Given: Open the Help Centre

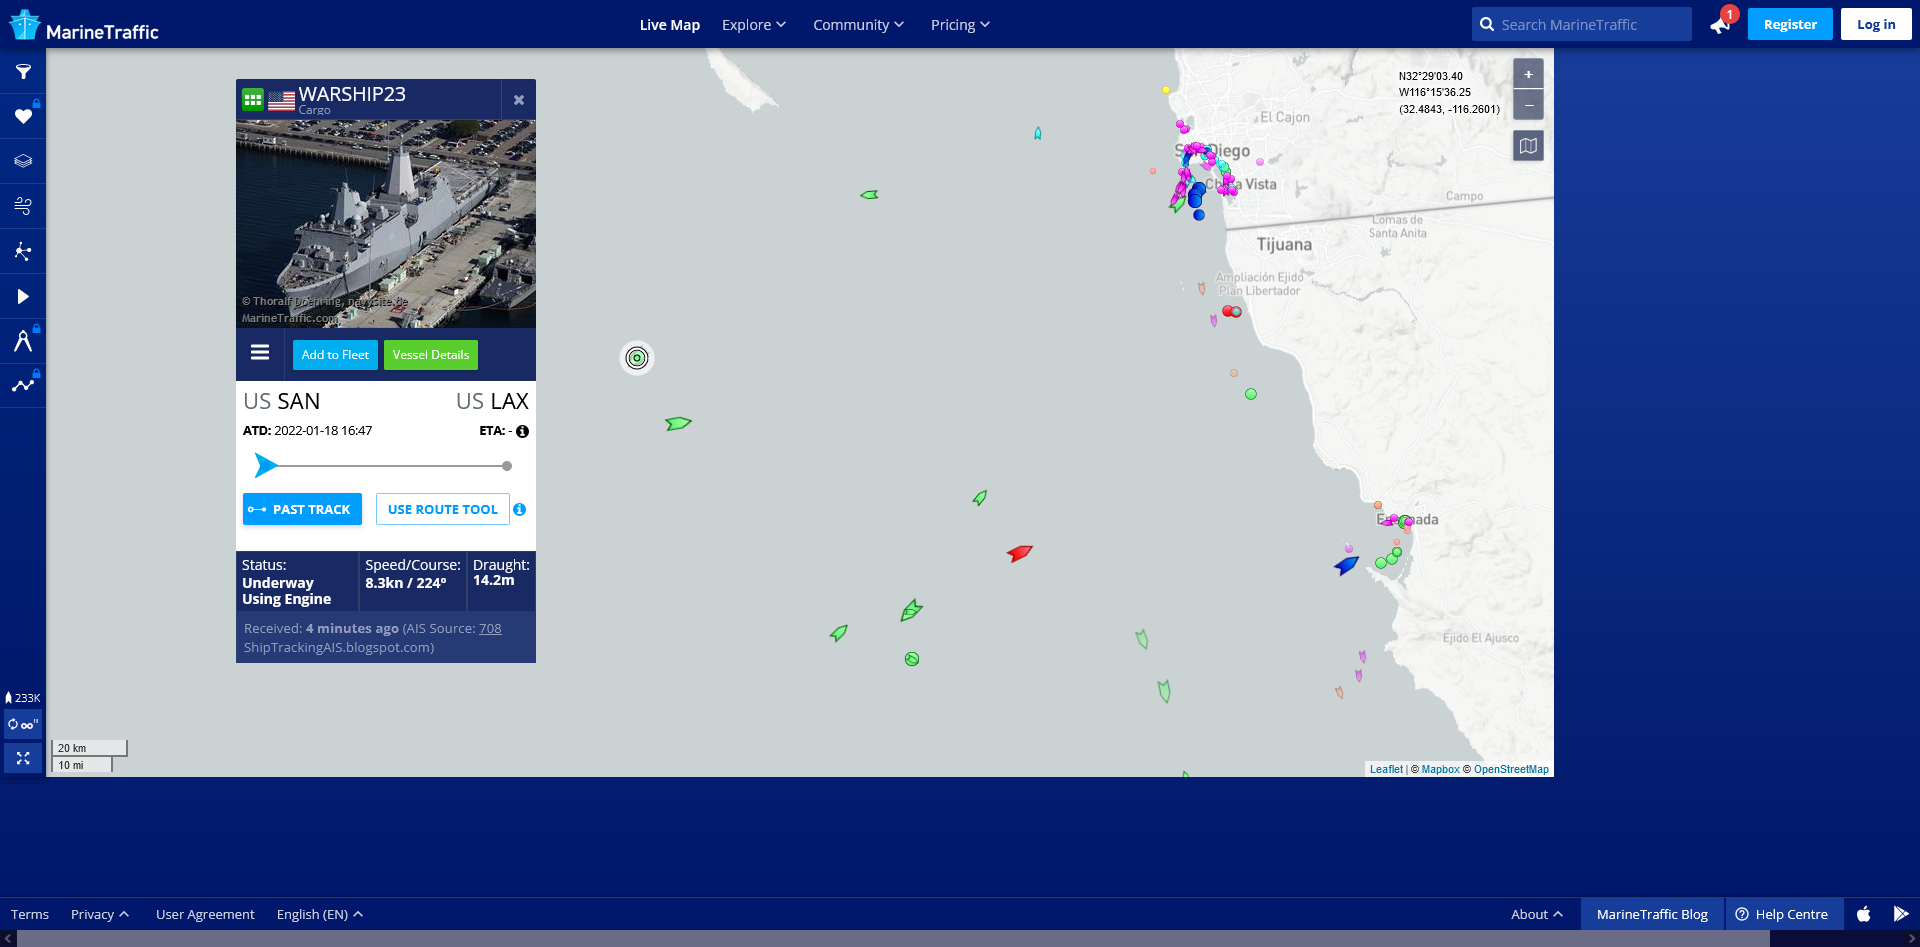Looking at the screenshot, I should pos(1782,914).
